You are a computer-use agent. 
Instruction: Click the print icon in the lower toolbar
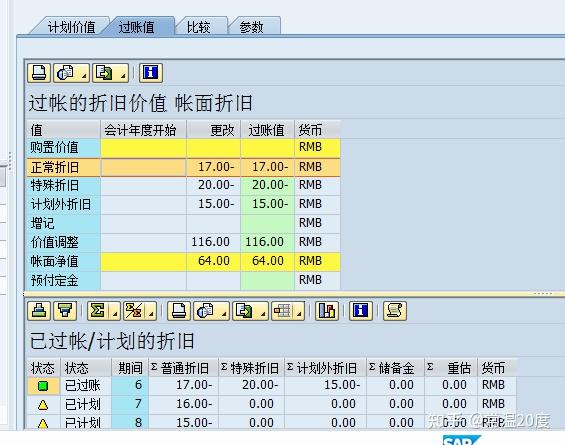(x=179, y=311)
